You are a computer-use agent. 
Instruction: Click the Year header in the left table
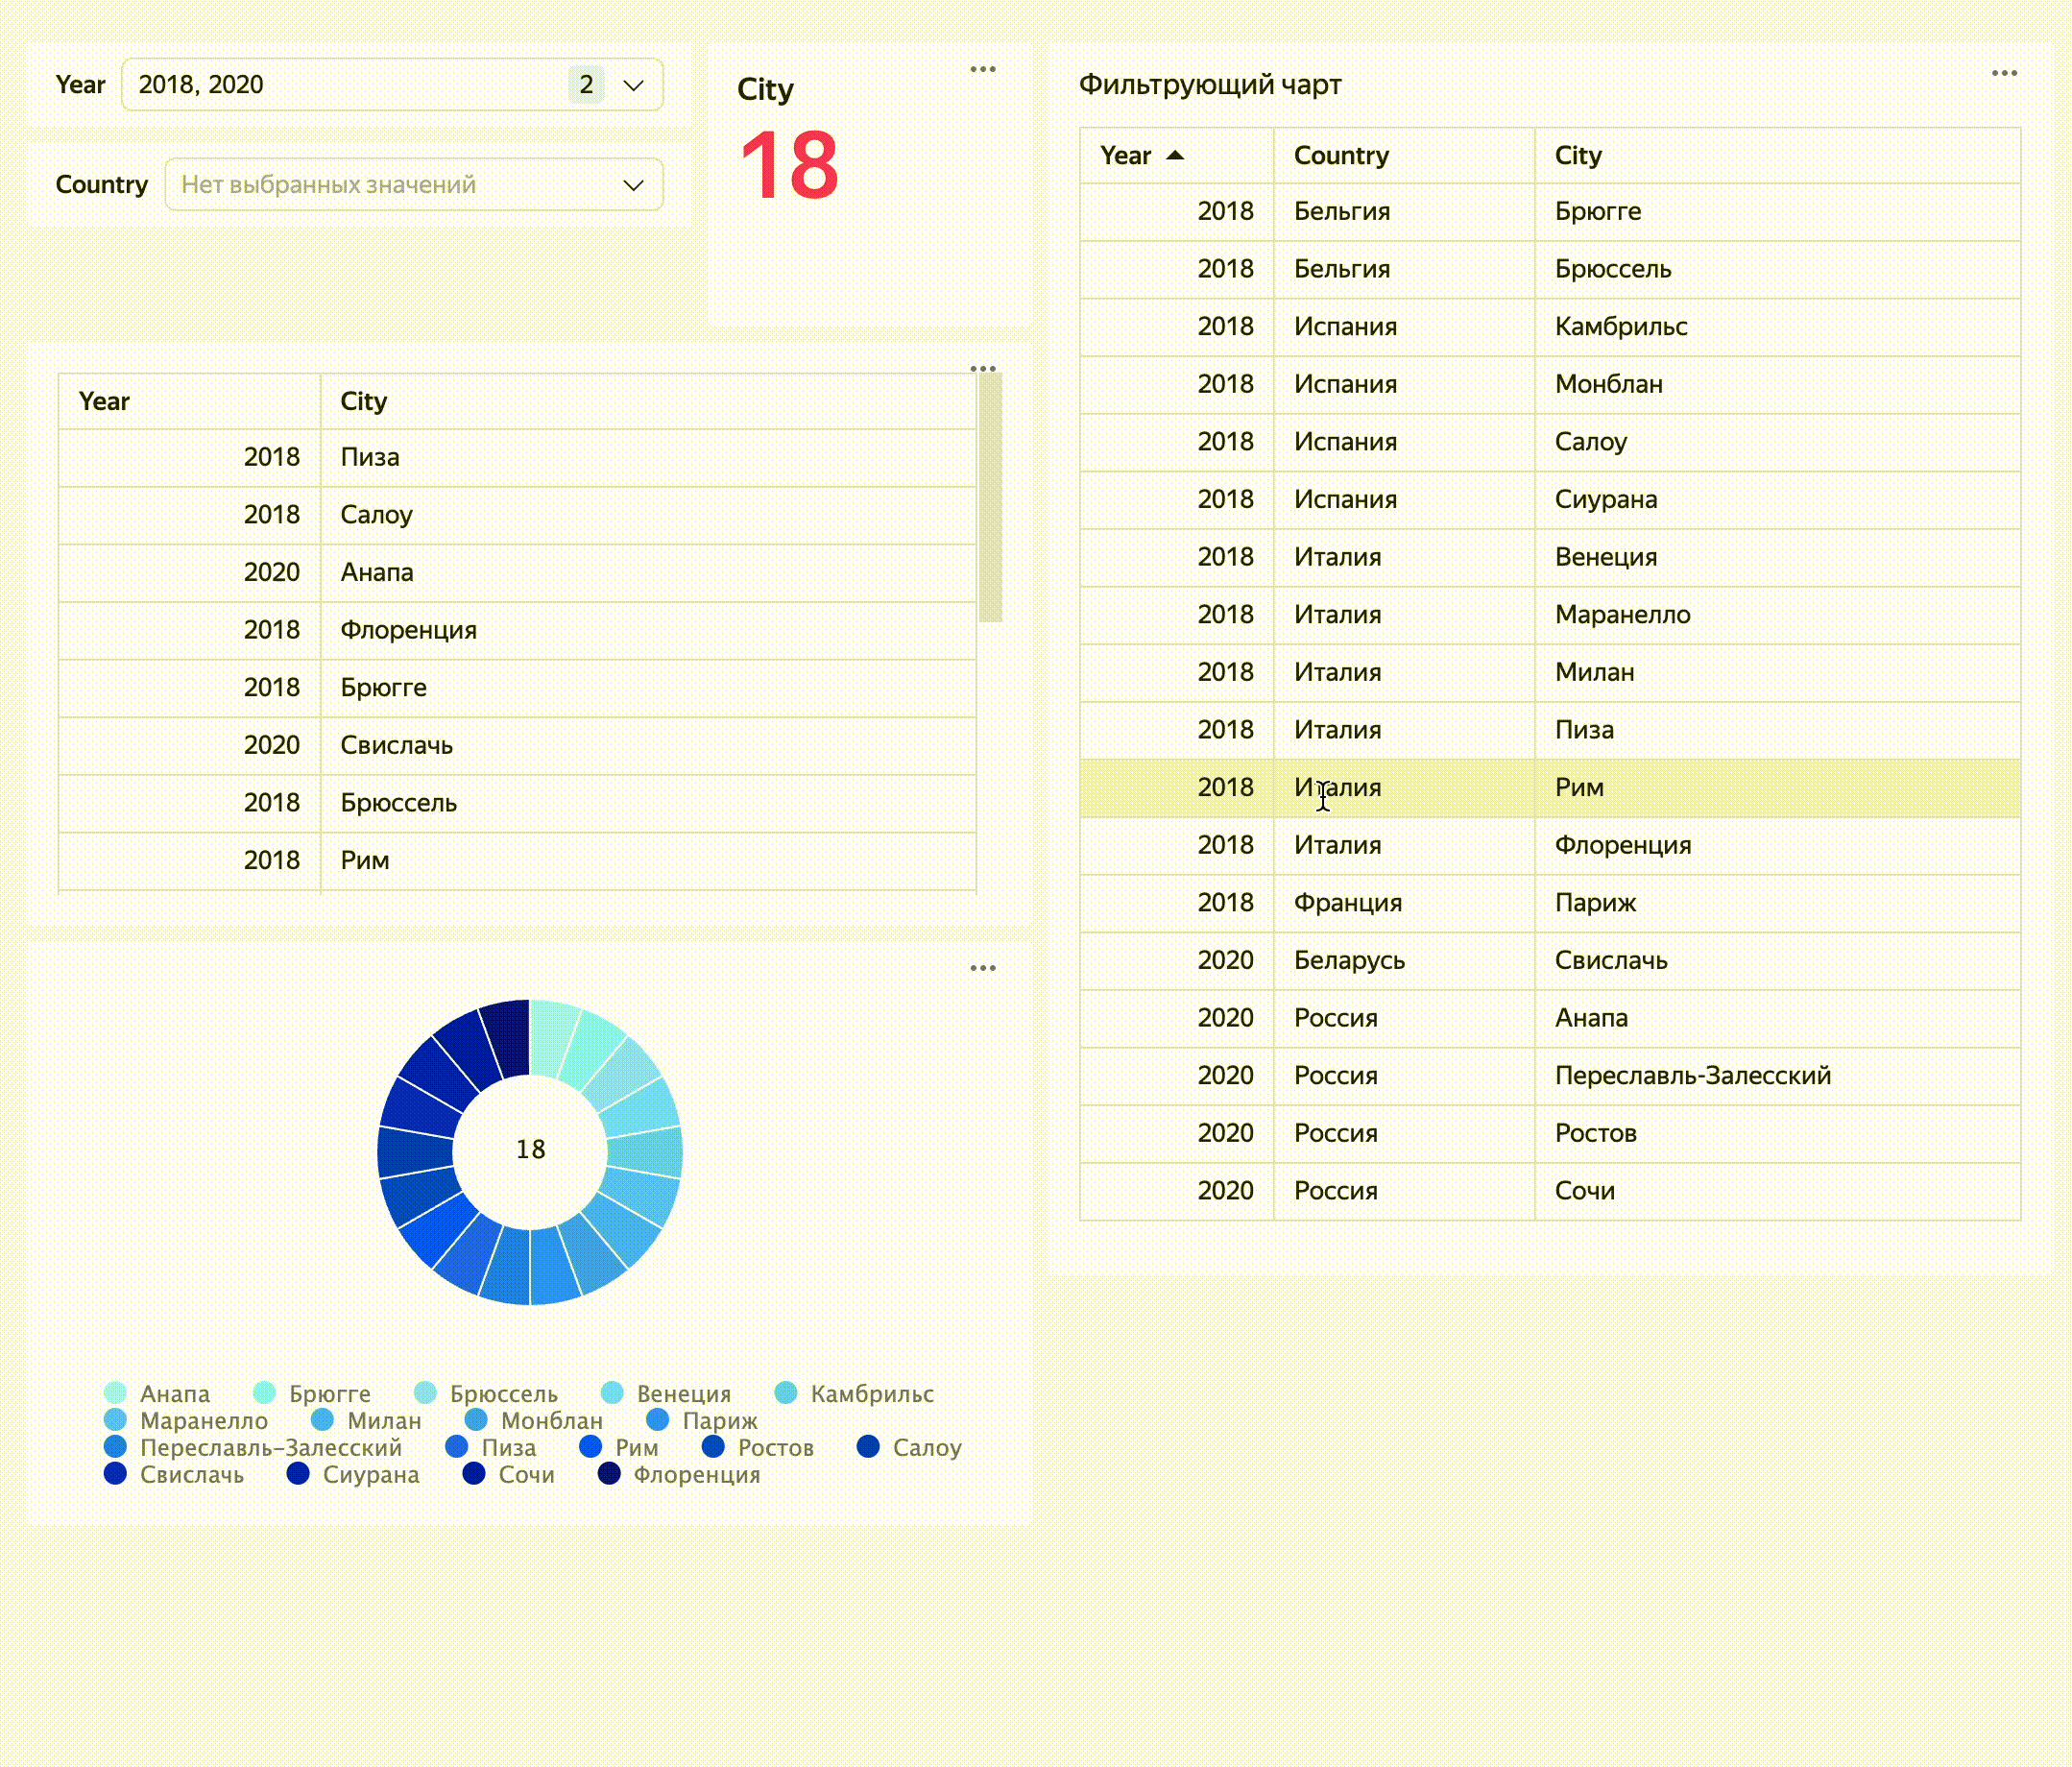pos(104,401)
